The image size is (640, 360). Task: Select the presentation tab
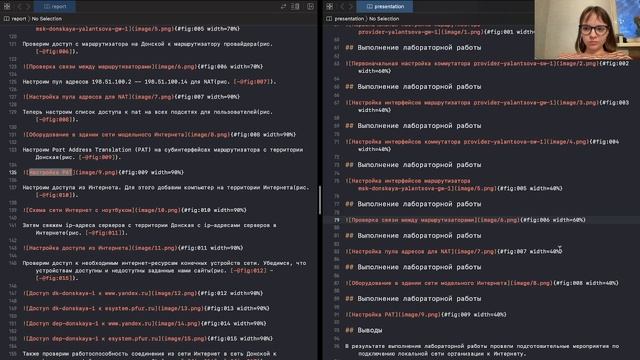point(384,6)
